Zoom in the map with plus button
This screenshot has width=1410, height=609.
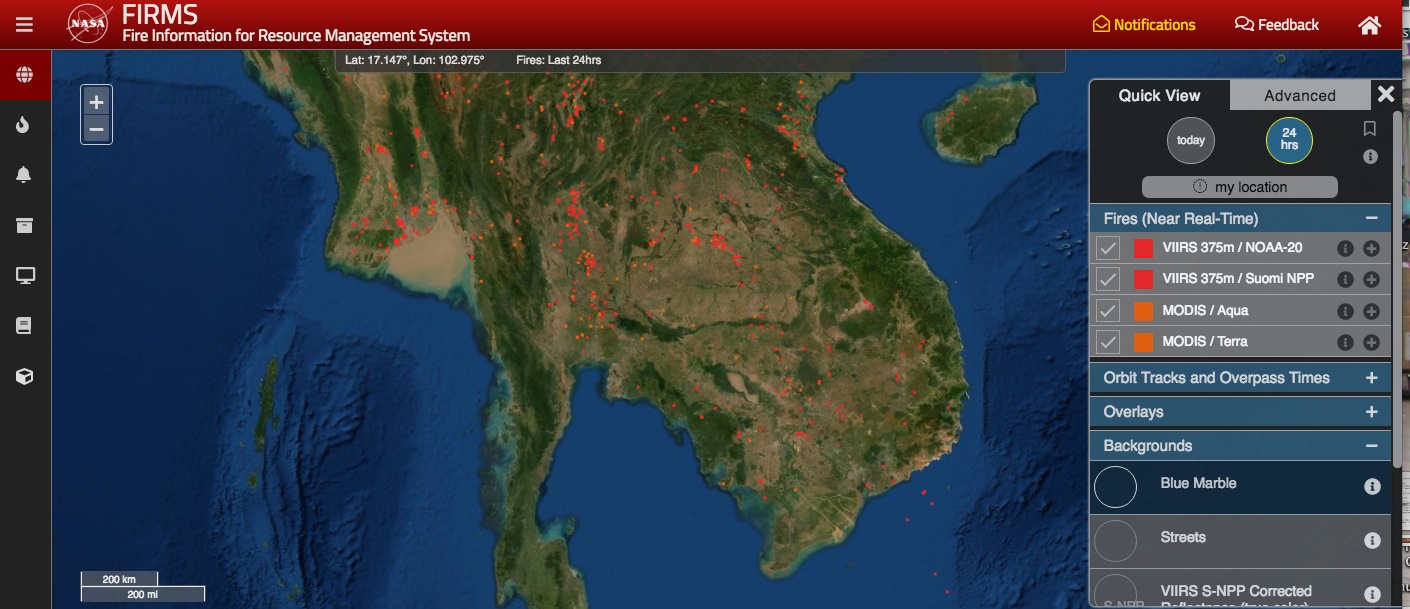pyautogui.click(x=96, y=102)
